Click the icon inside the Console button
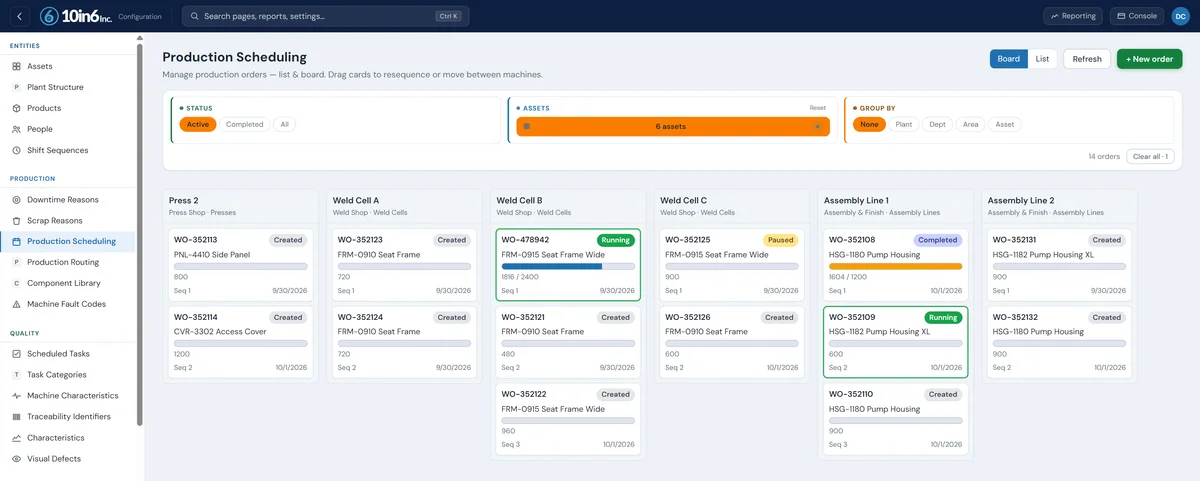The height and width of the screenshot is (481, 1200). pyautogui.click(x=1122, y=16)
